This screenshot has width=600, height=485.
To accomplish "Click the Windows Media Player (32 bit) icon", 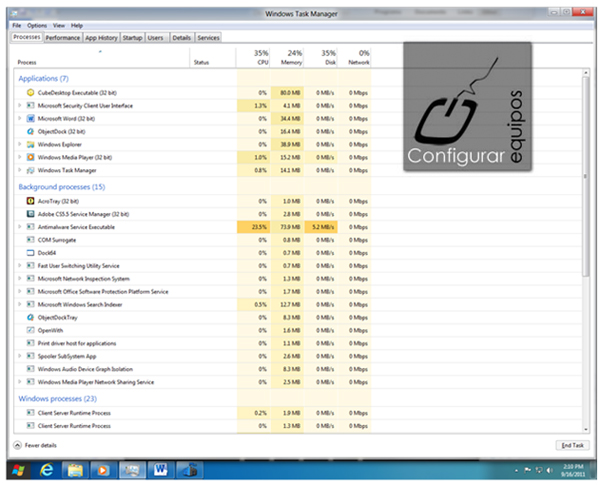I will click(30, 157).
